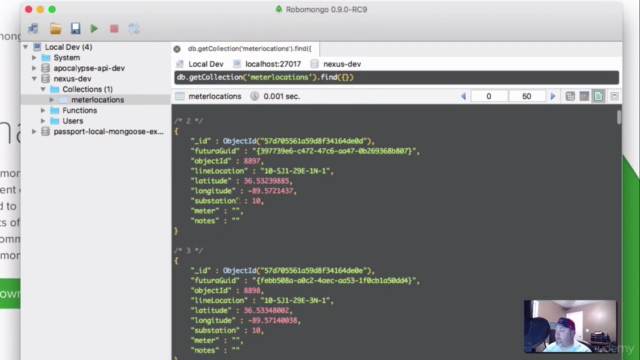Click the Local Dev connection label
Viewport: 640px width, 360px height.
206,64
